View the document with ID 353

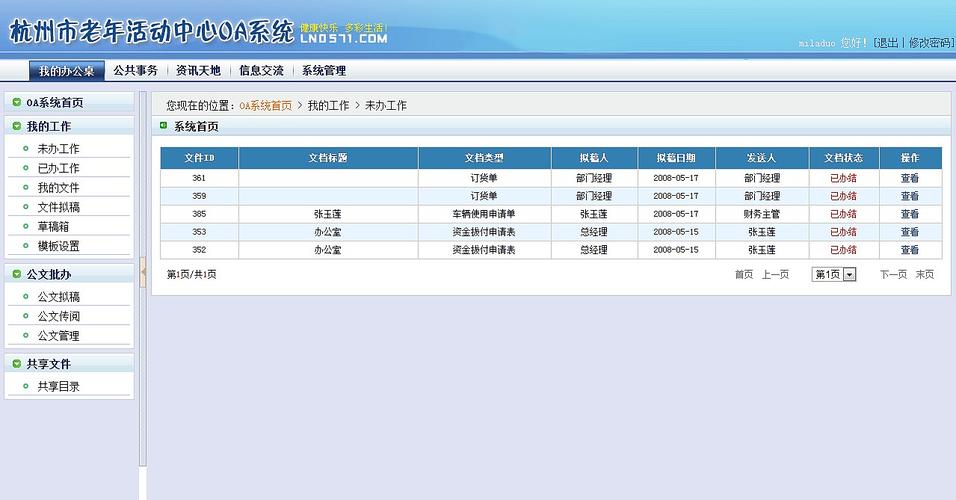(x=910, y=232)
